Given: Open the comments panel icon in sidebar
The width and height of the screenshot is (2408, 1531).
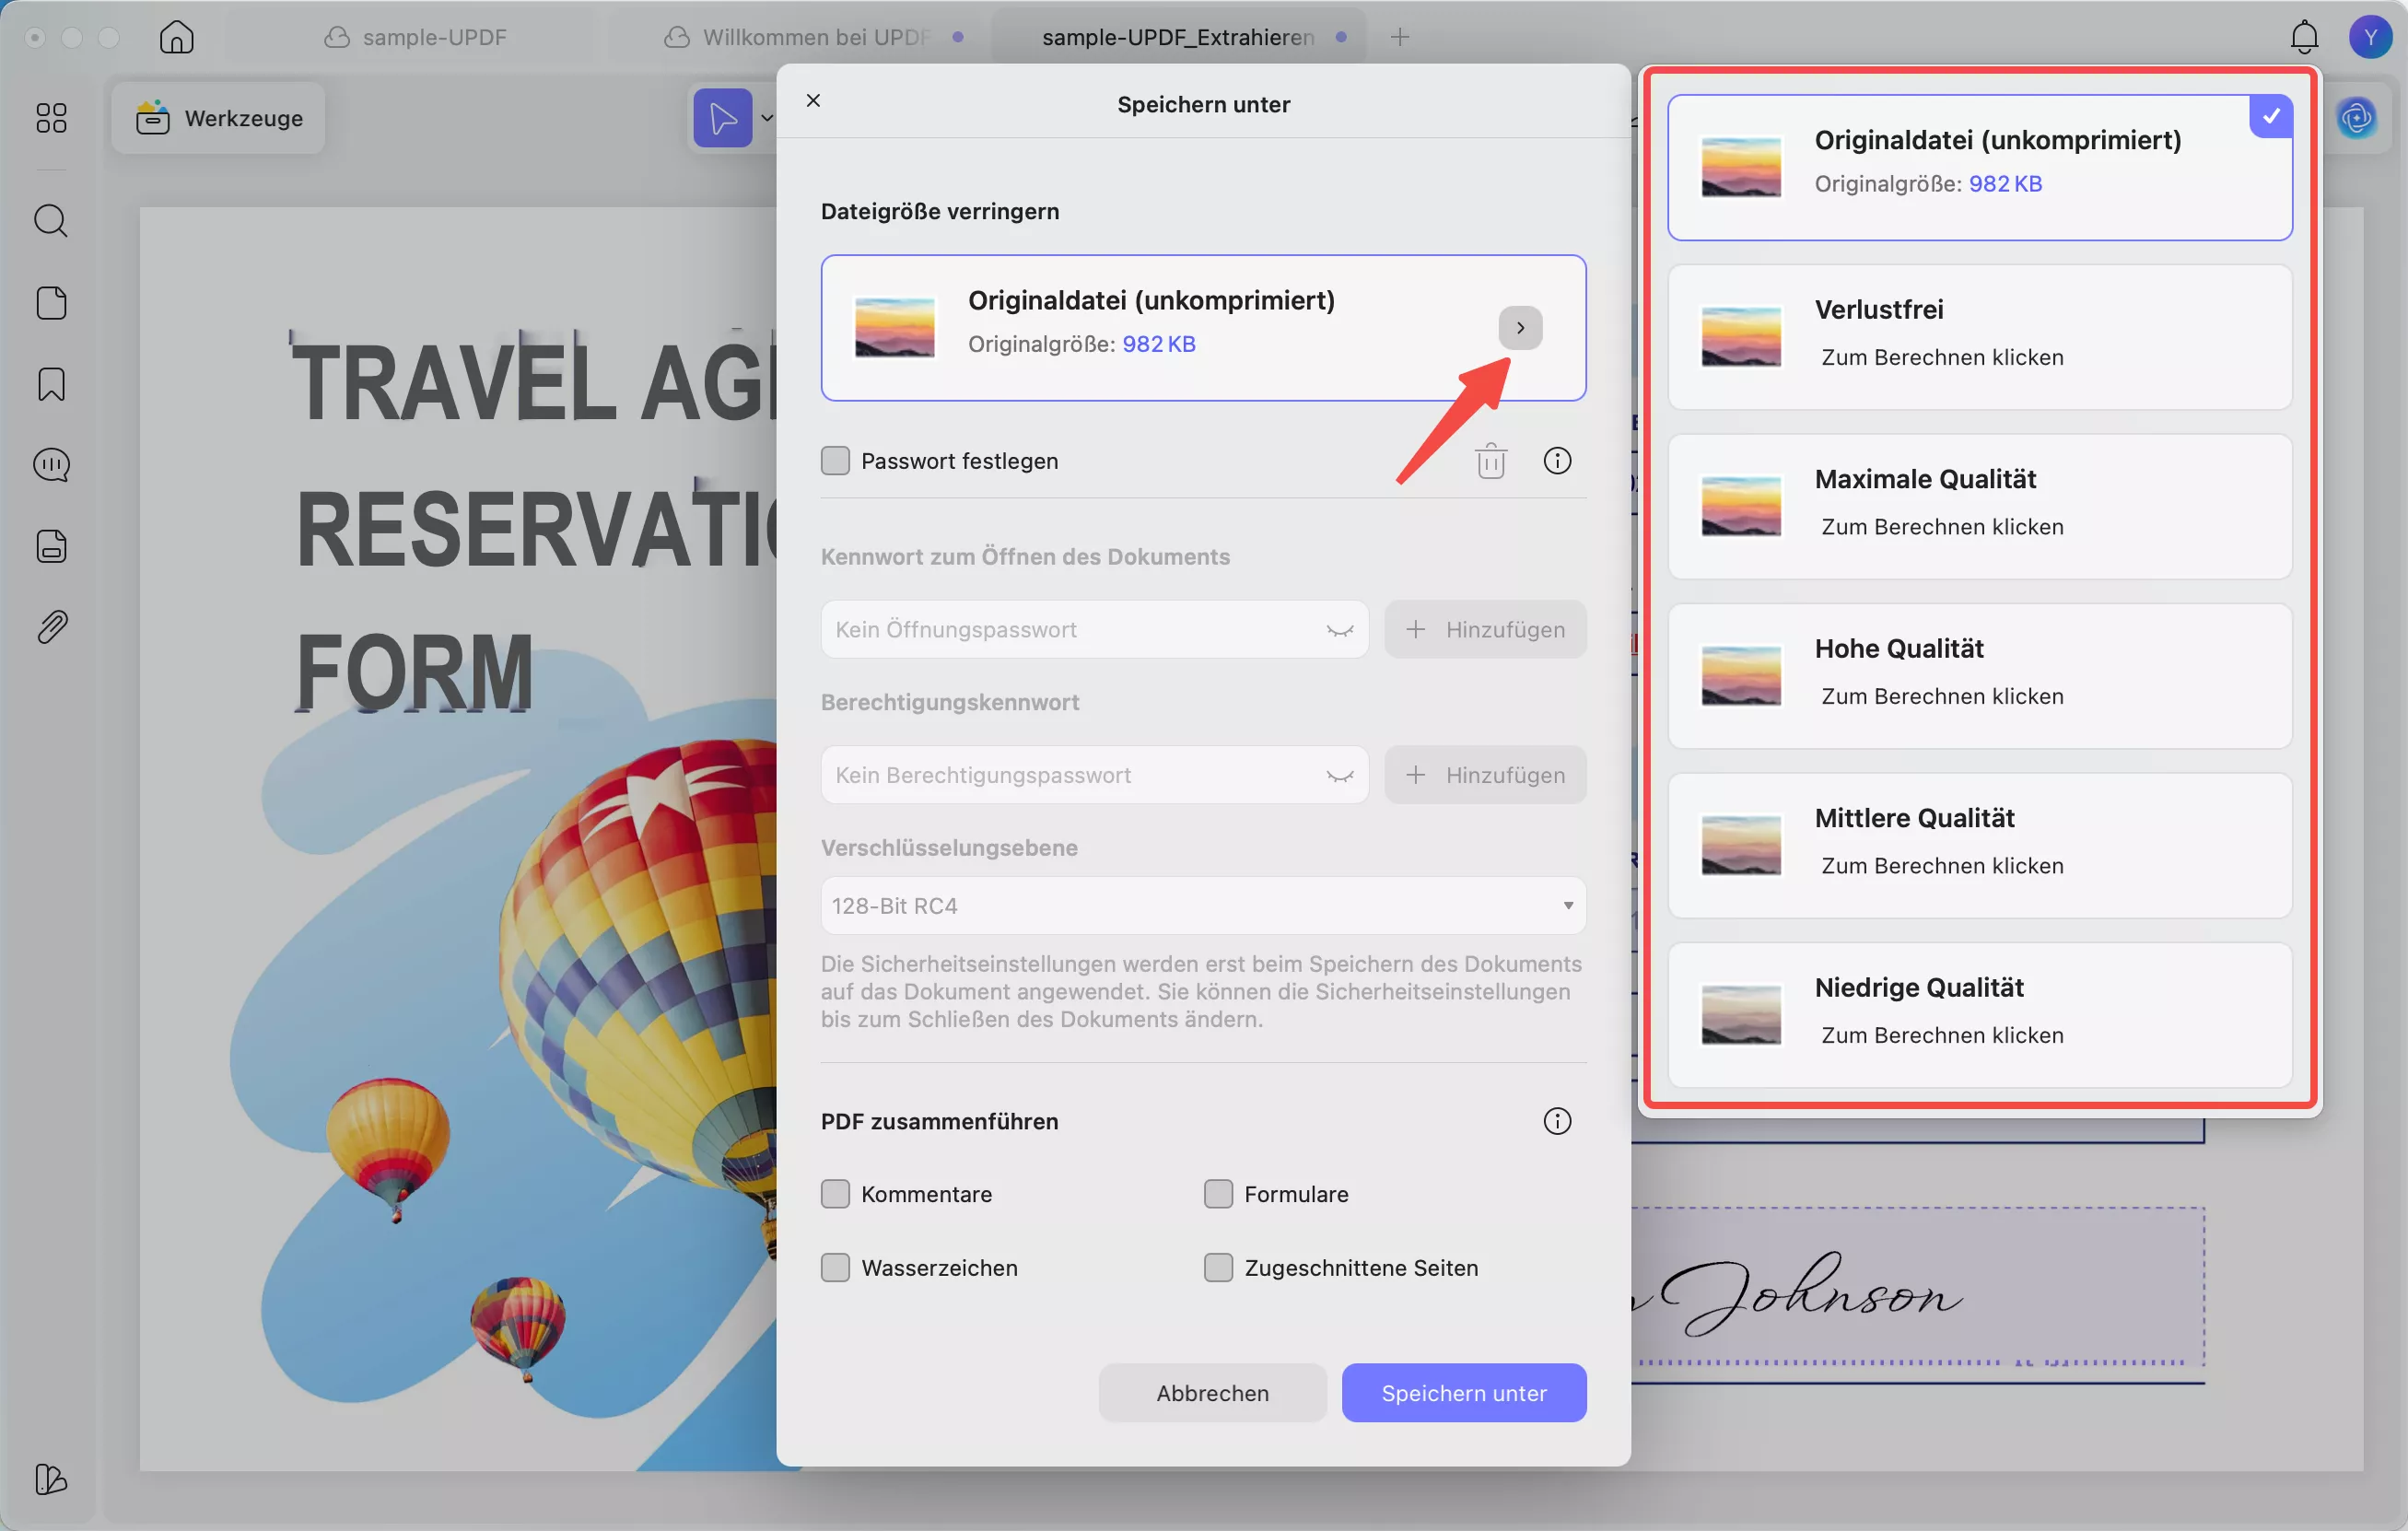Looking at the screenshot, I should pyautogui.click(x=51, y=465).
